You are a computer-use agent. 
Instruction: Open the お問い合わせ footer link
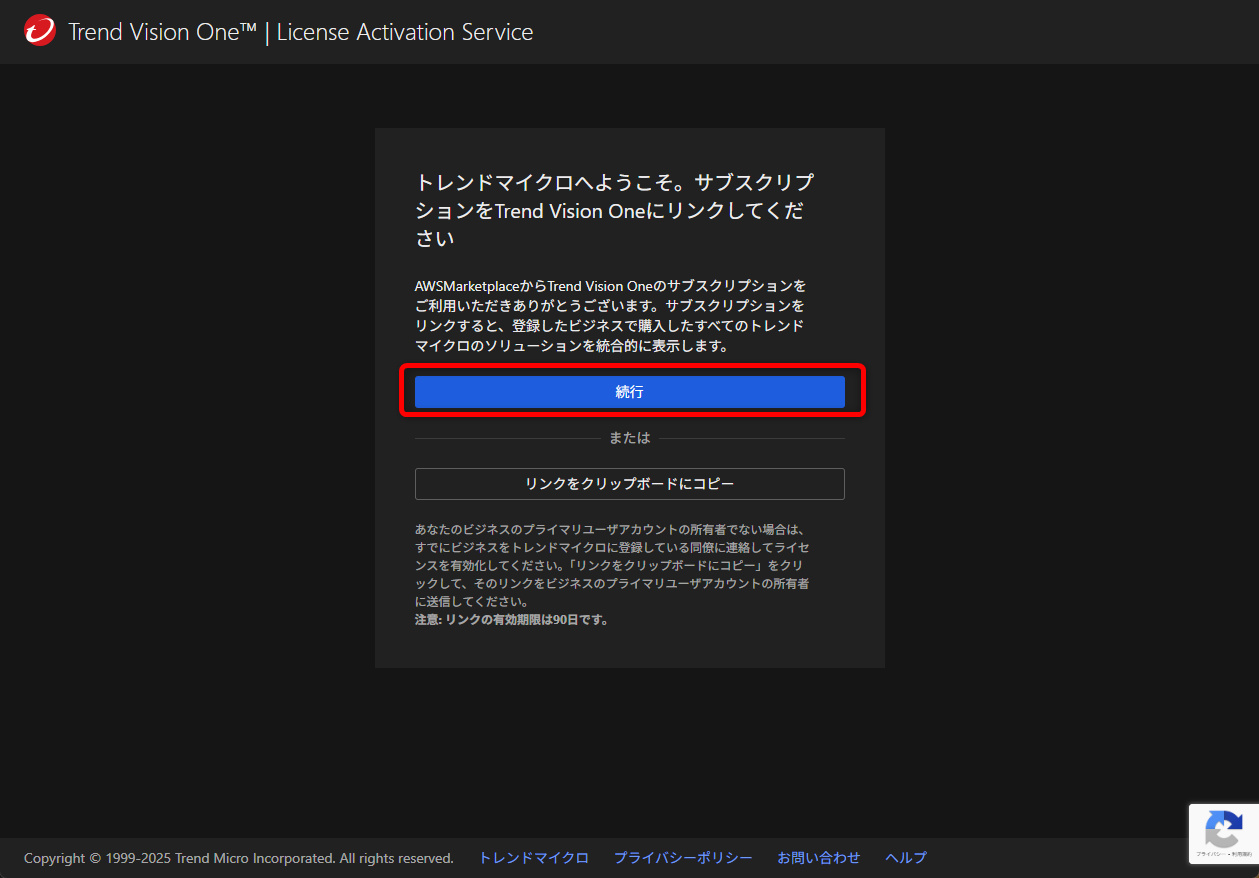click(x=819, y=858)
